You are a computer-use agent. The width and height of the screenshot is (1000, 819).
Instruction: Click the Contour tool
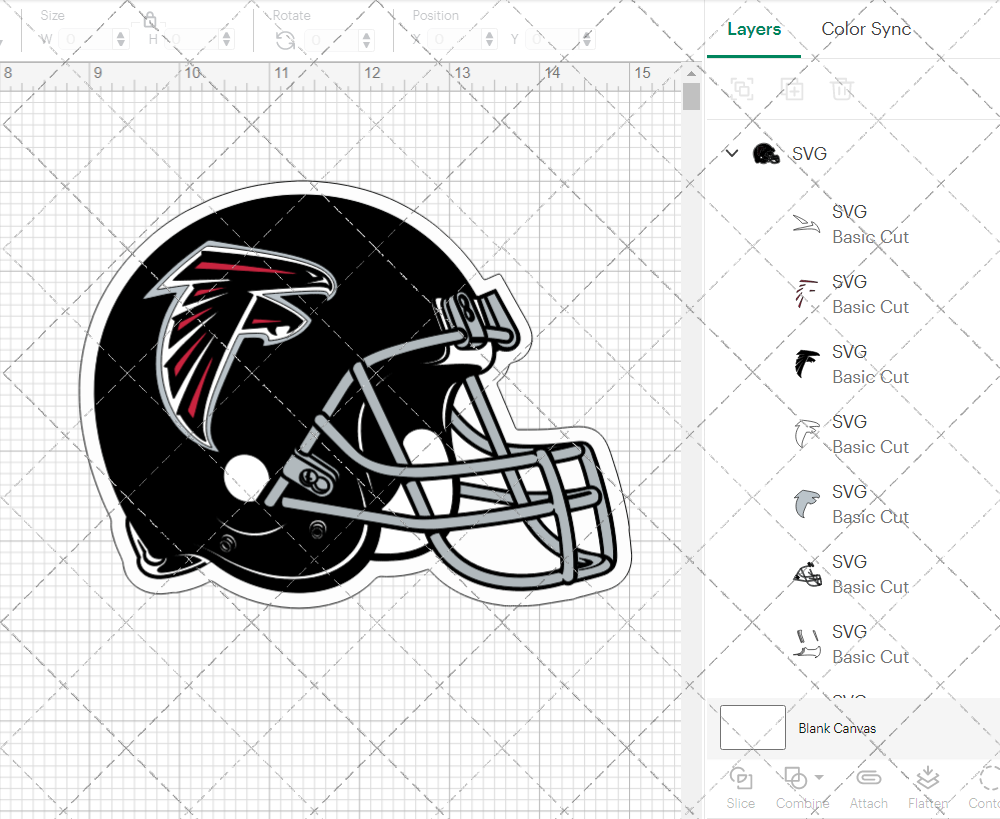pos(985,788)
